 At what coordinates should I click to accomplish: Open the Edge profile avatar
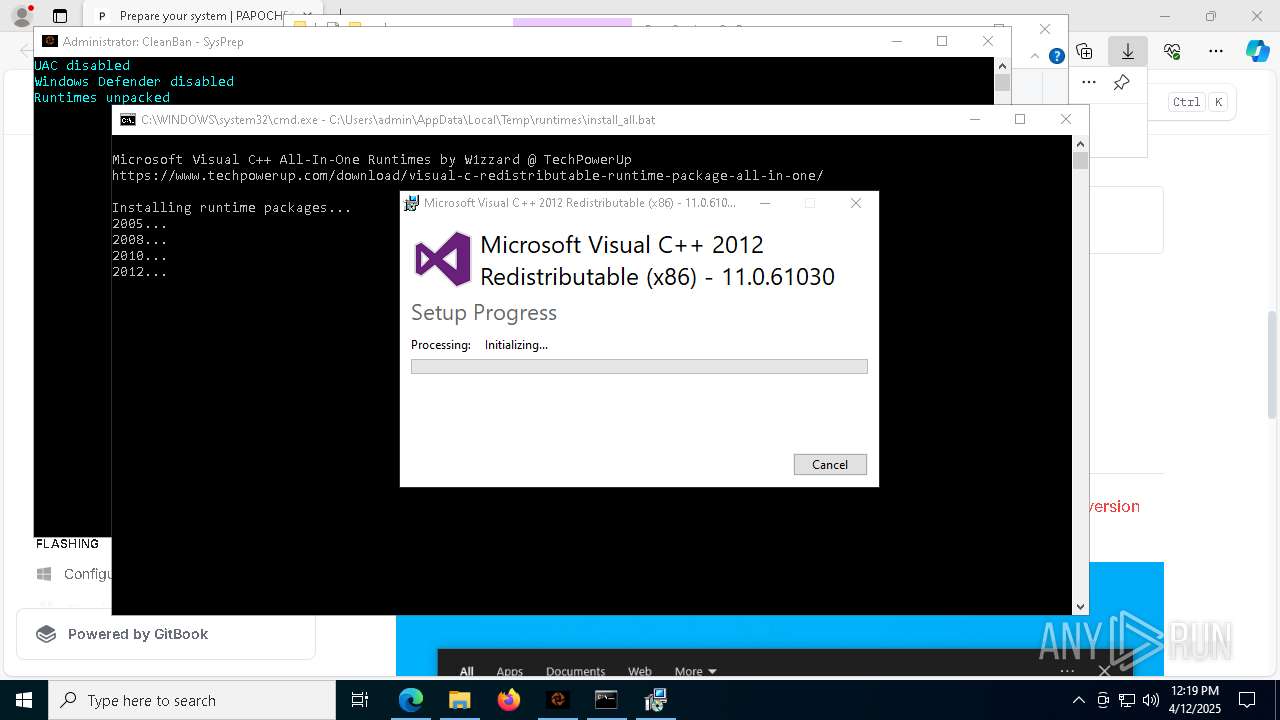coord(21,16)
